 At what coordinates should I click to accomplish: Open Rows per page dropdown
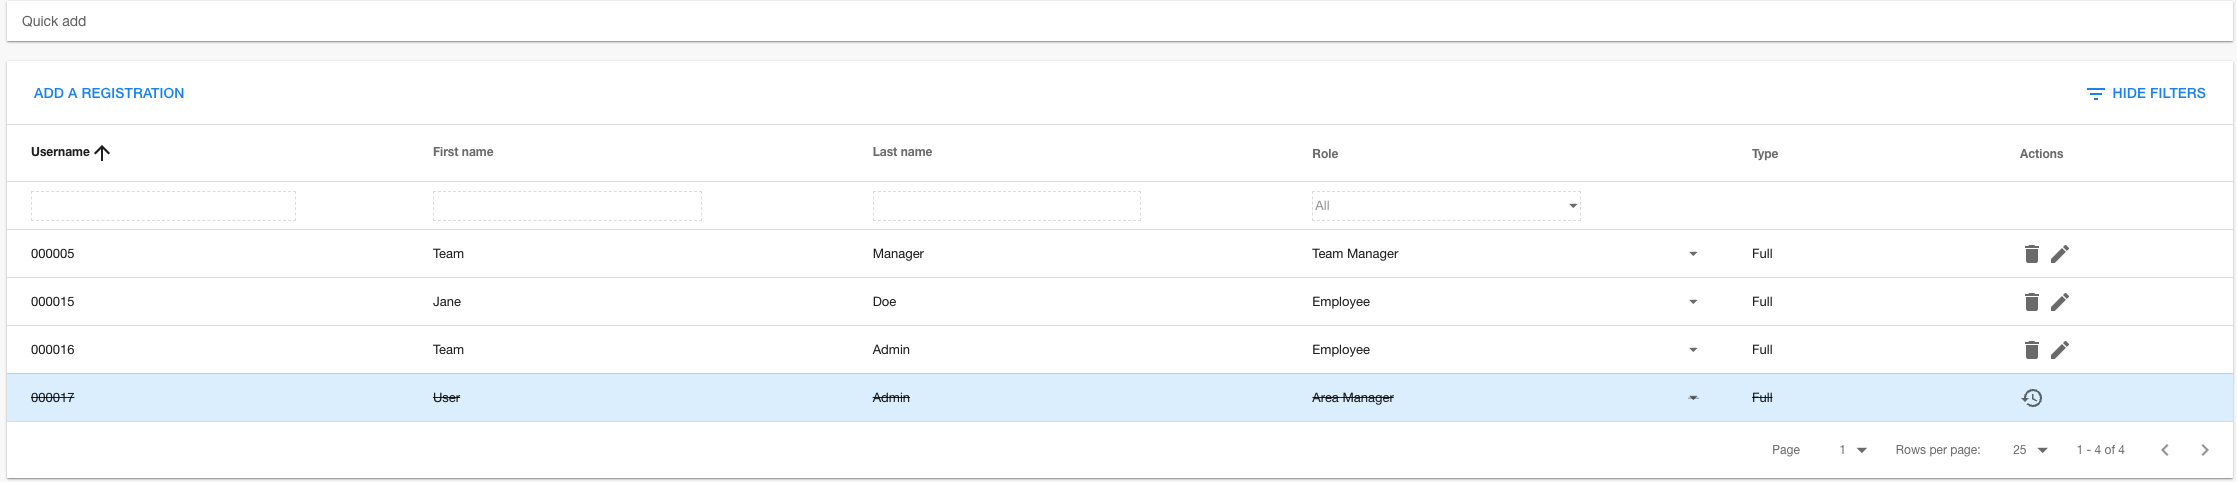pos(2030,450)
